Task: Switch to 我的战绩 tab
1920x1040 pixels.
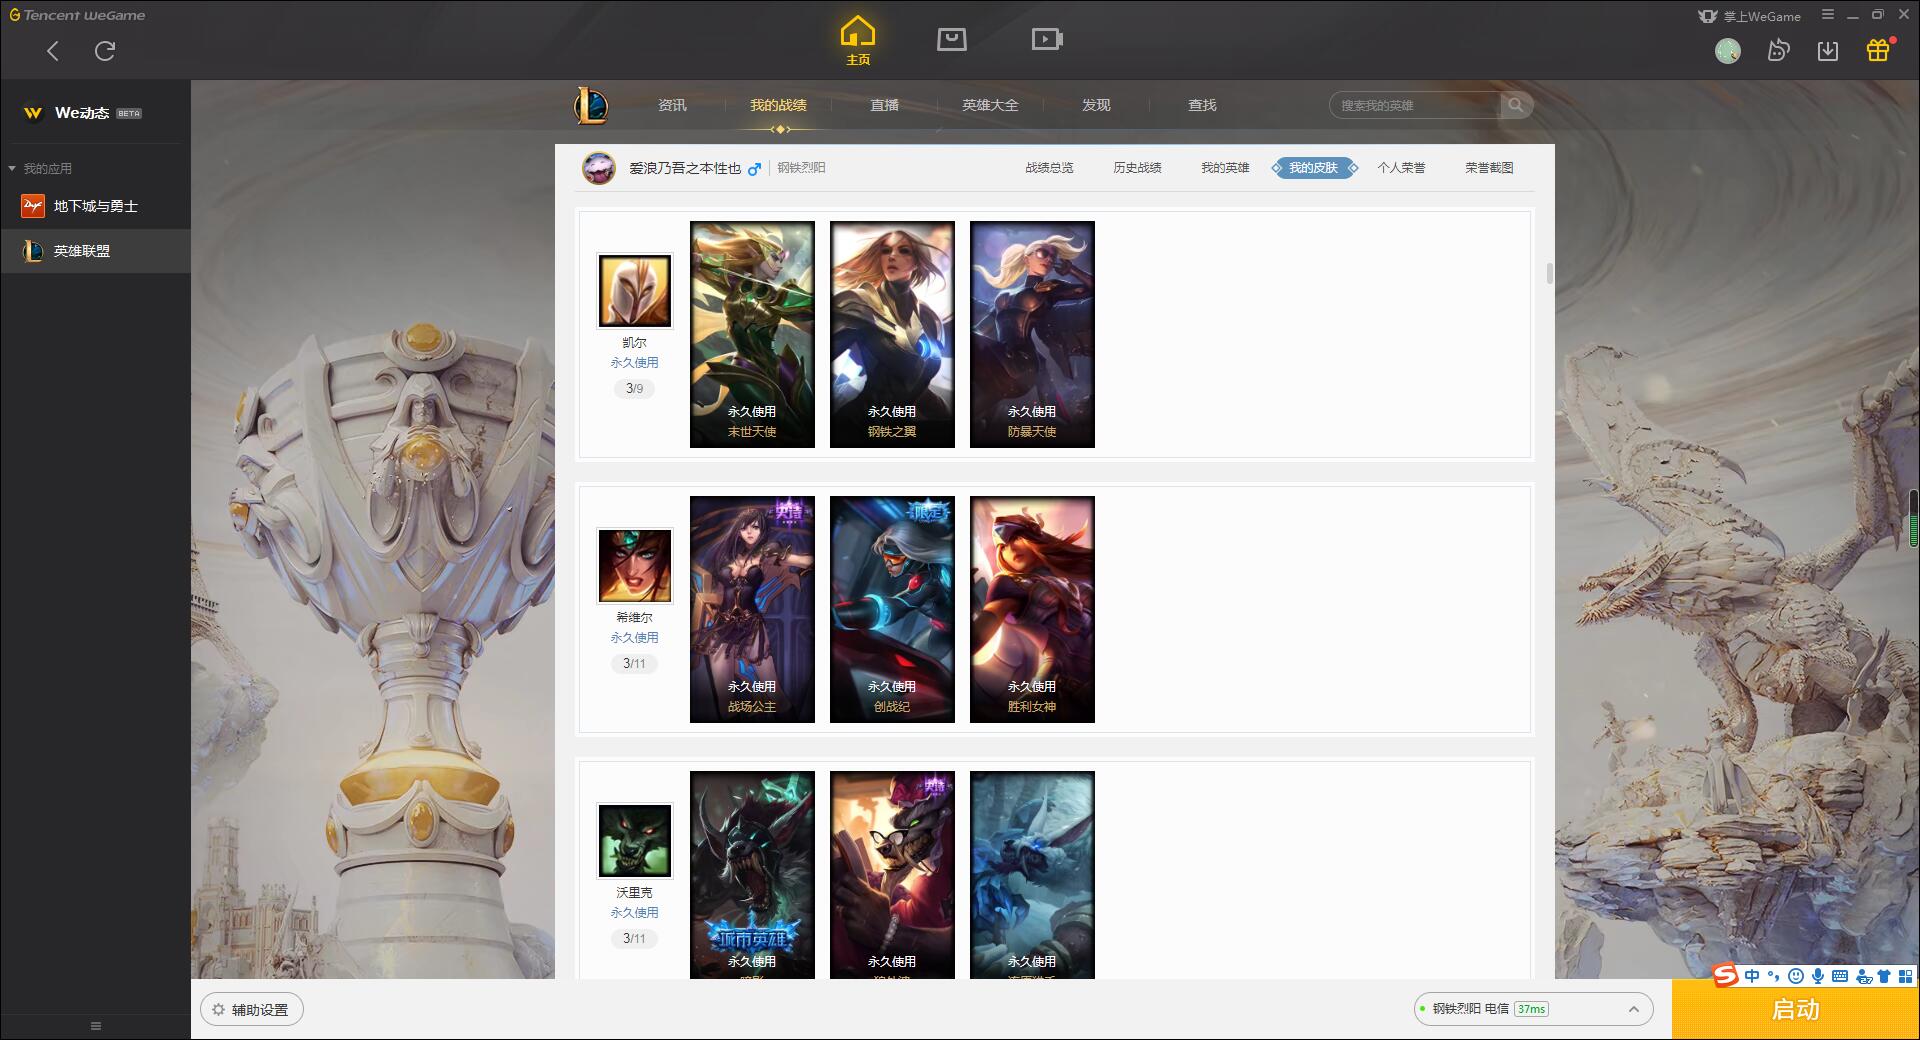Action: [778, 105]
